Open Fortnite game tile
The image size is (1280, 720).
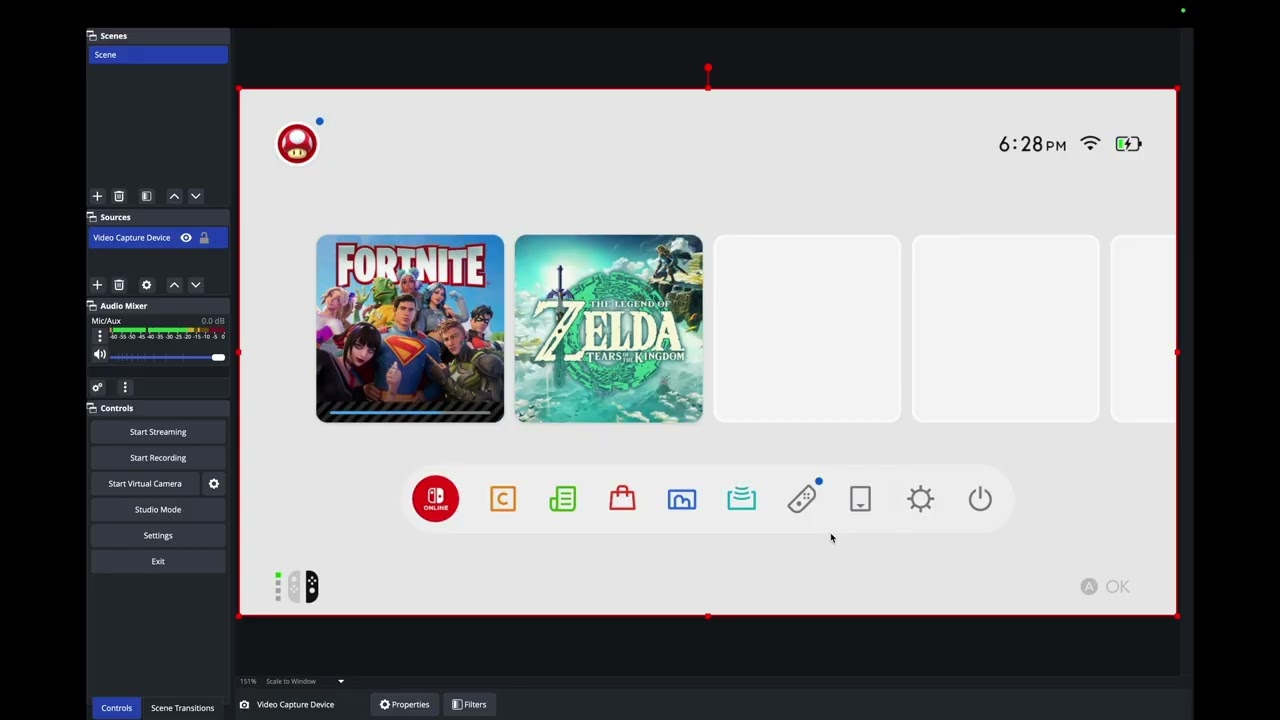tap(410, 329)
